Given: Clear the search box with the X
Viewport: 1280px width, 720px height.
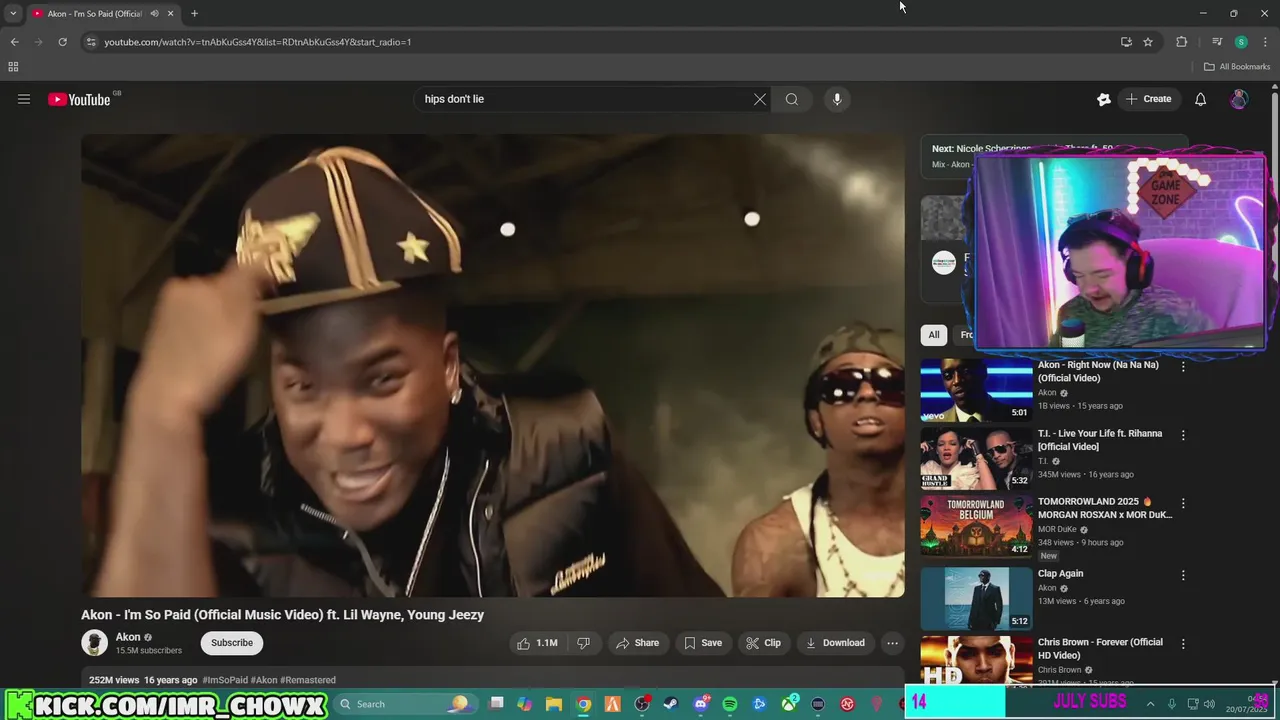Looking at the screenshot, I should pyautogui.click(x=760, y=99).
